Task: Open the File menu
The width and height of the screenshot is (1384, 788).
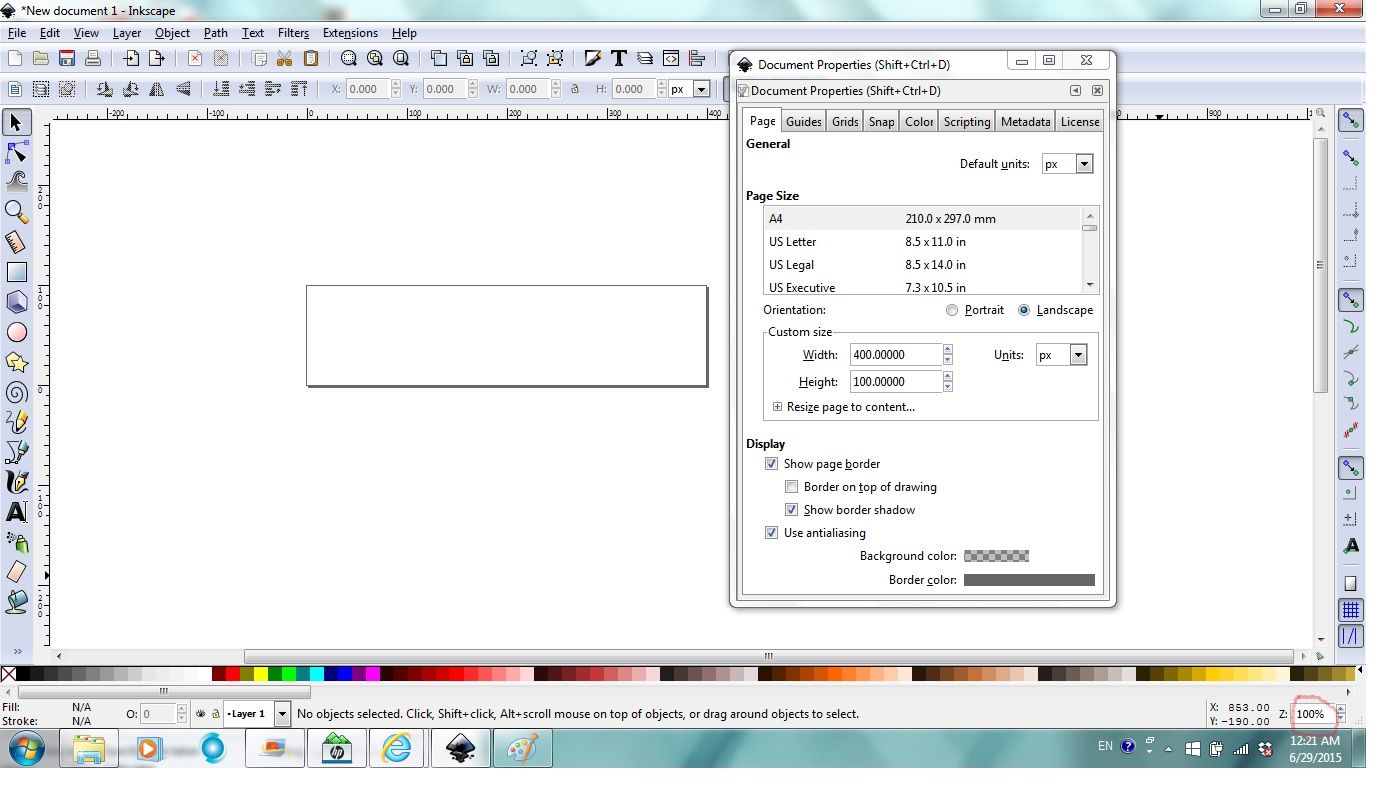Action: [x=17, y=33]
